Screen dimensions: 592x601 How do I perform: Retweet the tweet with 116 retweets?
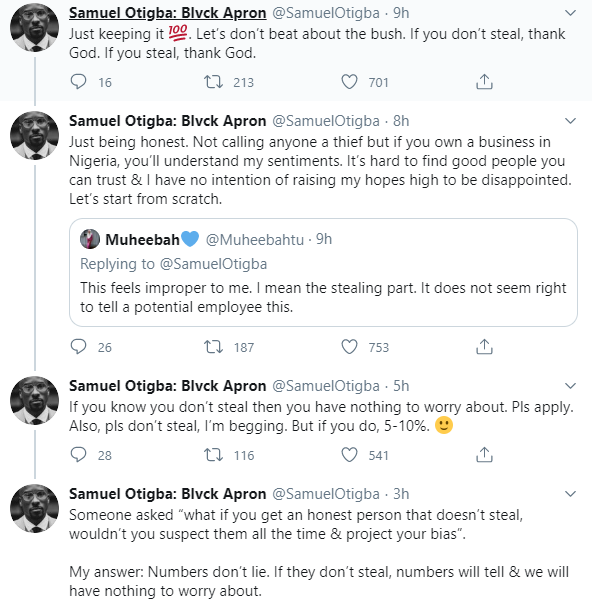(213, 455)
